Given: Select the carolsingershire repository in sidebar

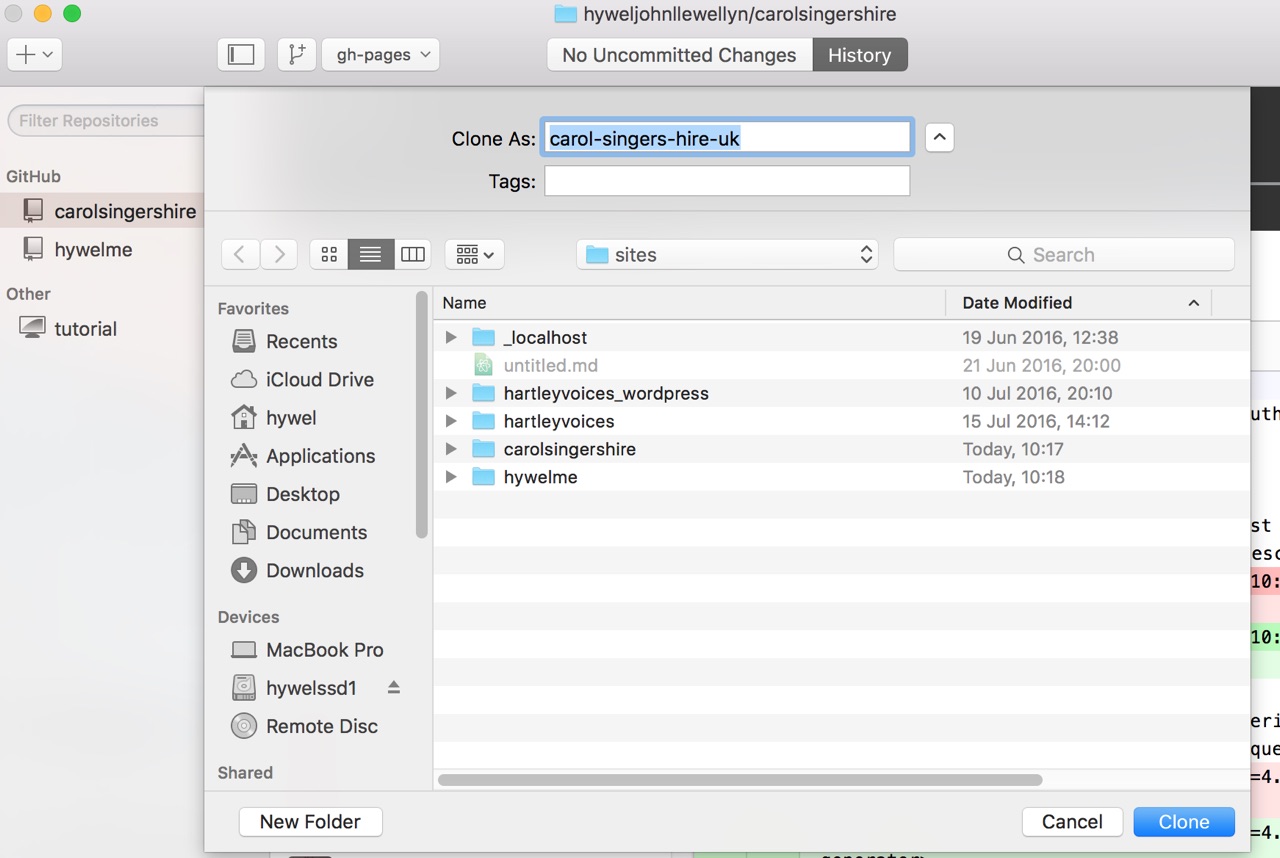Looking at the screenshot, I should coord(102,211).
